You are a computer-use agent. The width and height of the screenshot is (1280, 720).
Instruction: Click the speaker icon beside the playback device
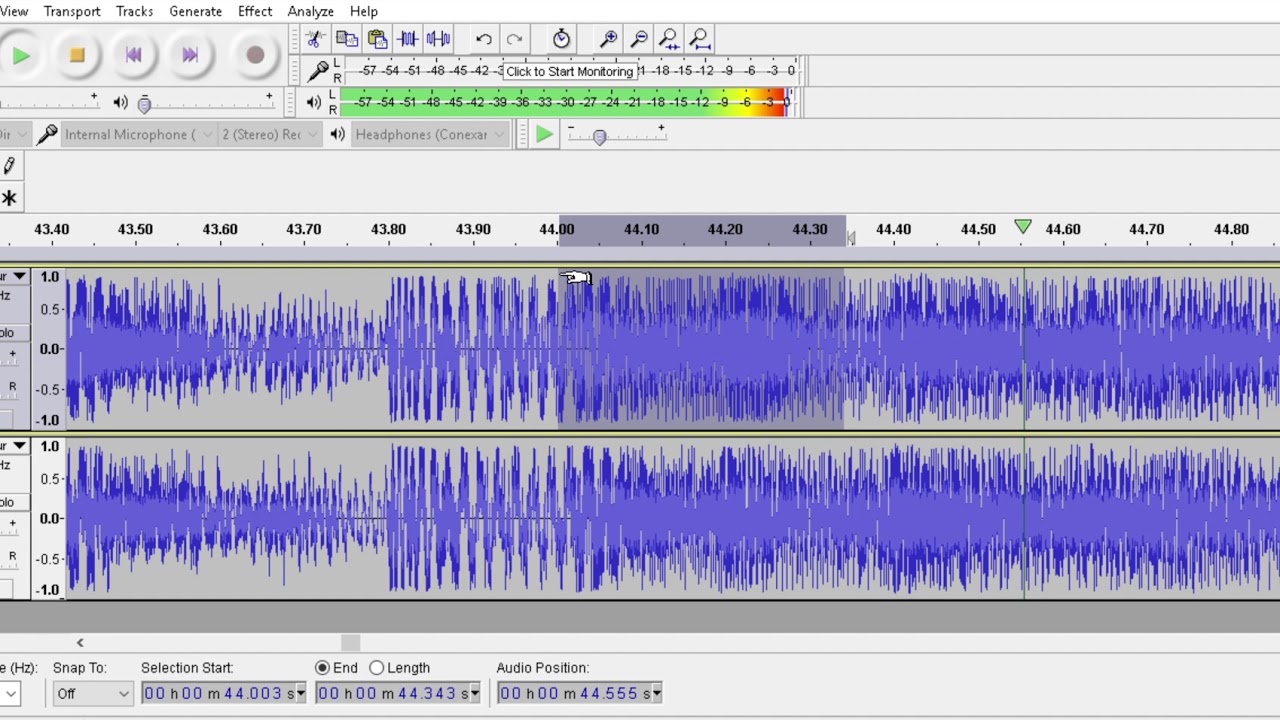(337, 135)
